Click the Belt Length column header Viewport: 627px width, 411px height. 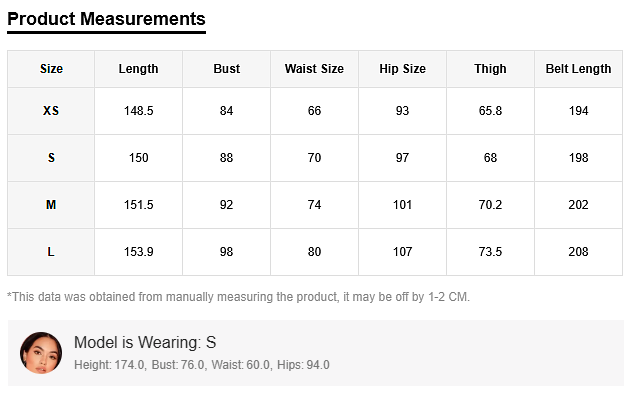tap(578, 69)
